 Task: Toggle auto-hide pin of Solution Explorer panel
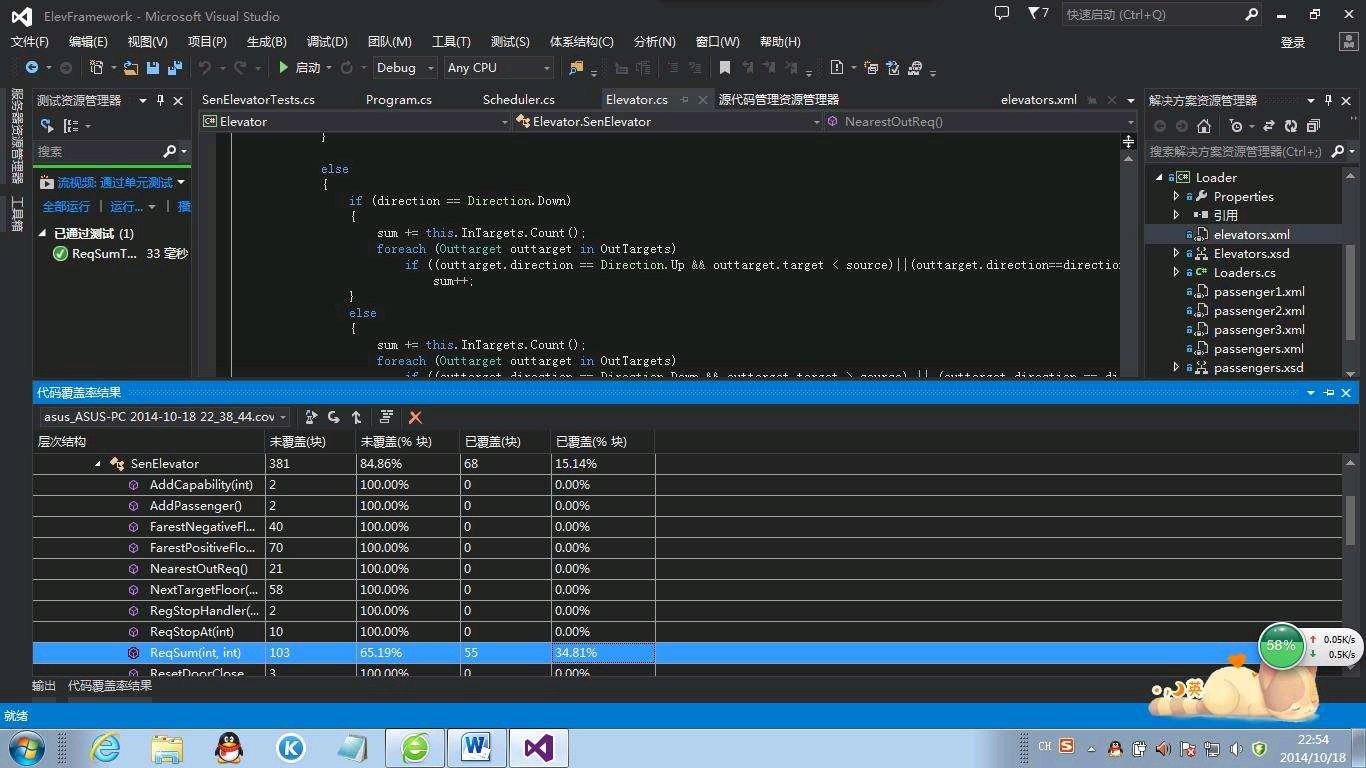pos(1328,100)
